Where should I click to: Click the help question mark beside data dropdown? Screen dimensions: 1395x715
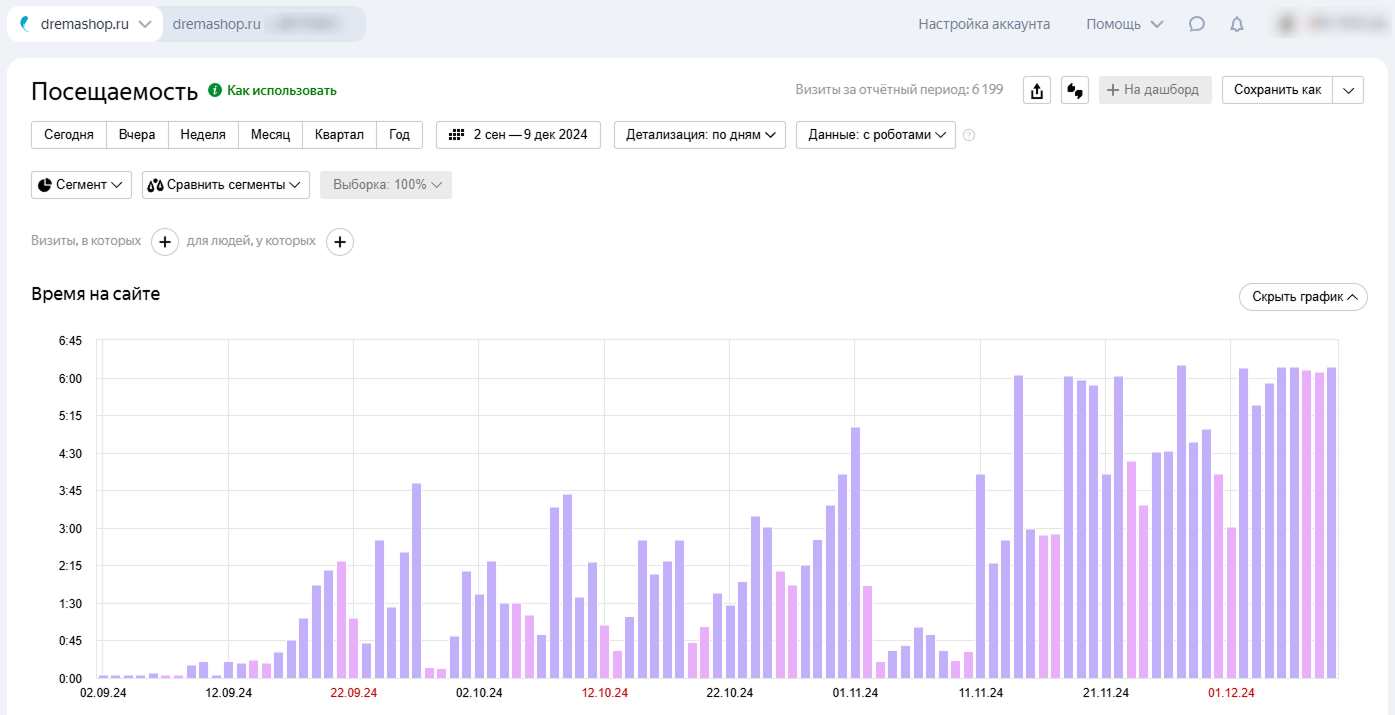click(968, 135)
